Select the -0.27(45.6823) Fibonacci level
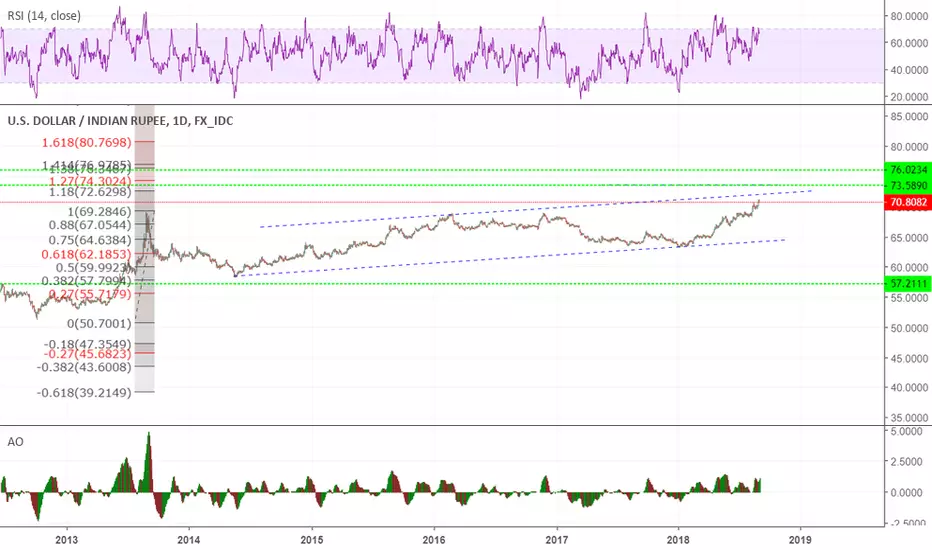The width and height of the screenshot is (932, 550). (87, 354)
